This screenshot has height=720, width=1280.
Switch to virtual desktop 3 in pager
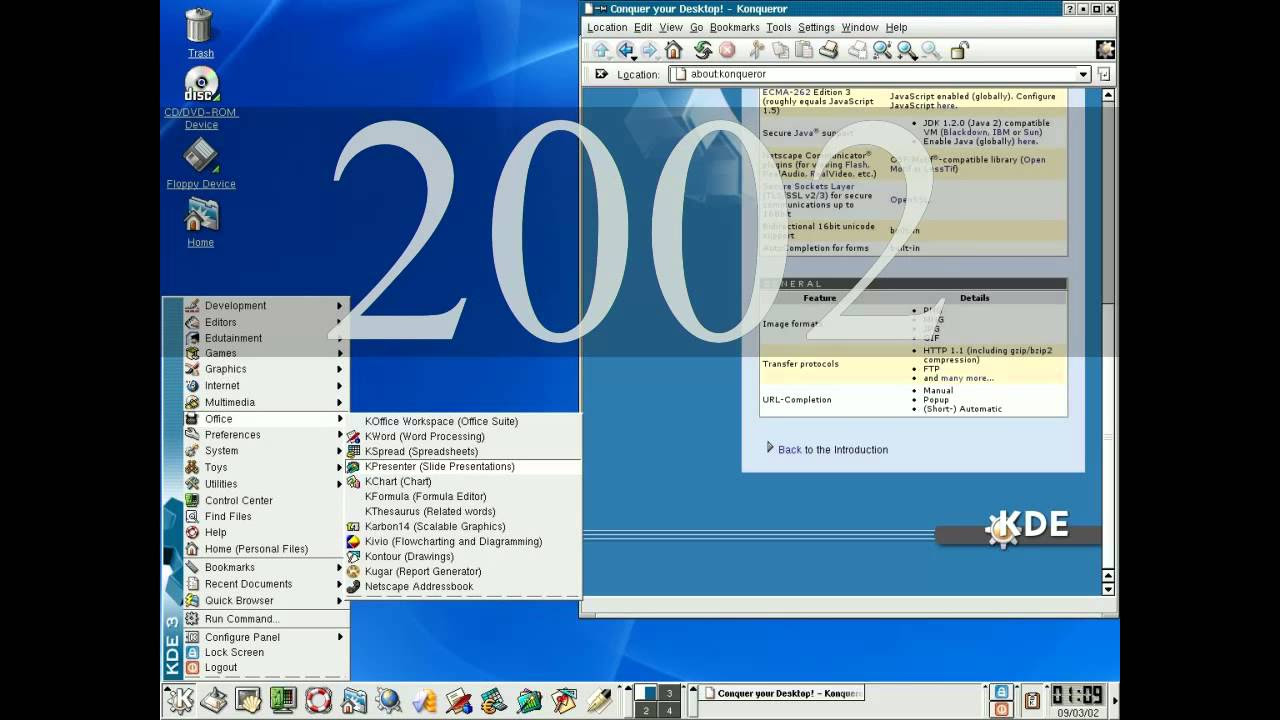[x=670, y=693]
